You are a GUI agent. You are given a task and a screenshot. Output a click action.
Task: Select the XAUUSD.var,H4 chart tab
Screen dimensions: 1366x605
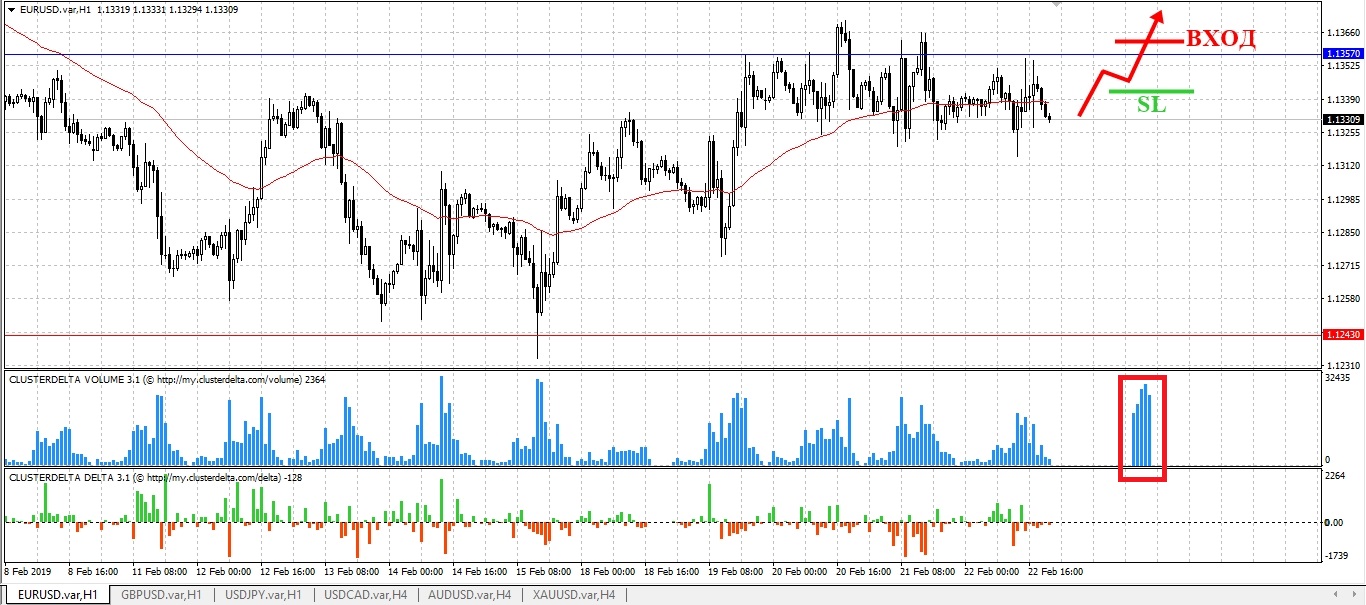[573, 595]
